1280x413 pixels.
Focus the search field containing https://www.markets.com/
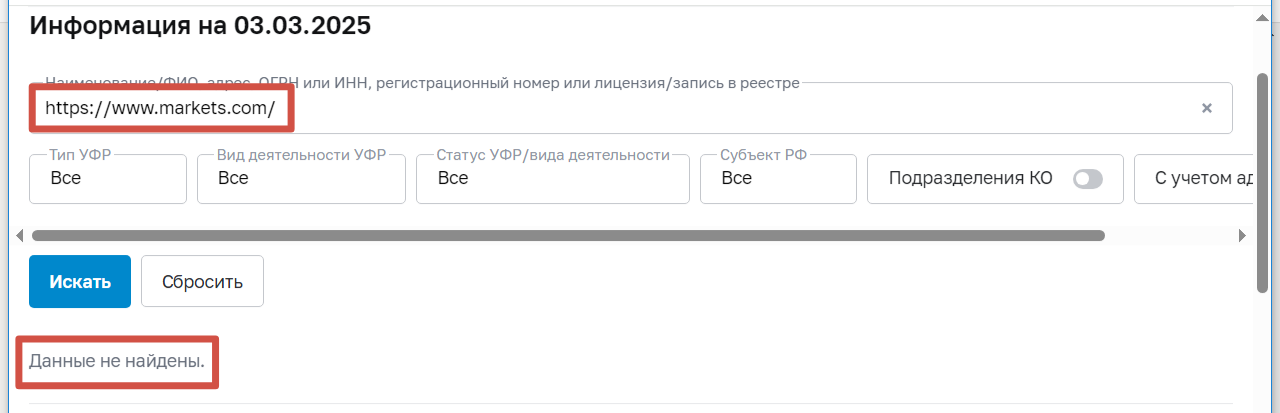(x=600, y=108)
